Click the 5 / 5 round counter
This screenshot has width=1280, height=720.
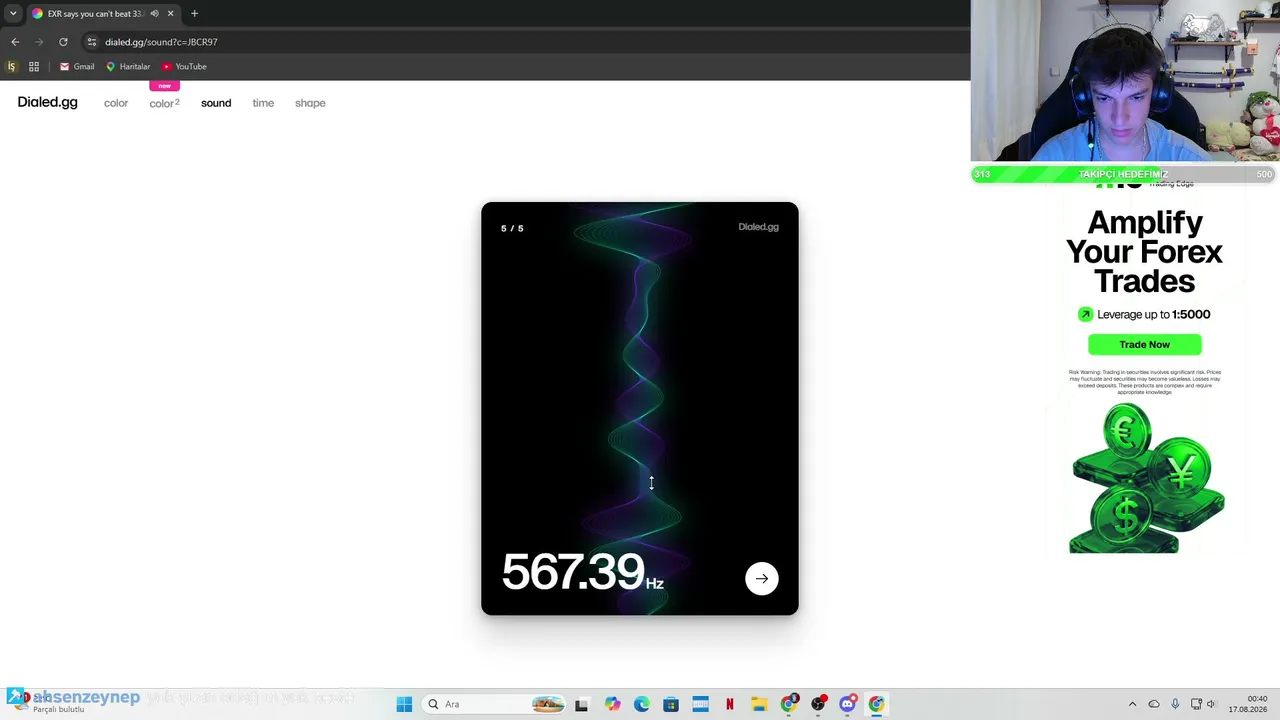(x=512, y=228)
